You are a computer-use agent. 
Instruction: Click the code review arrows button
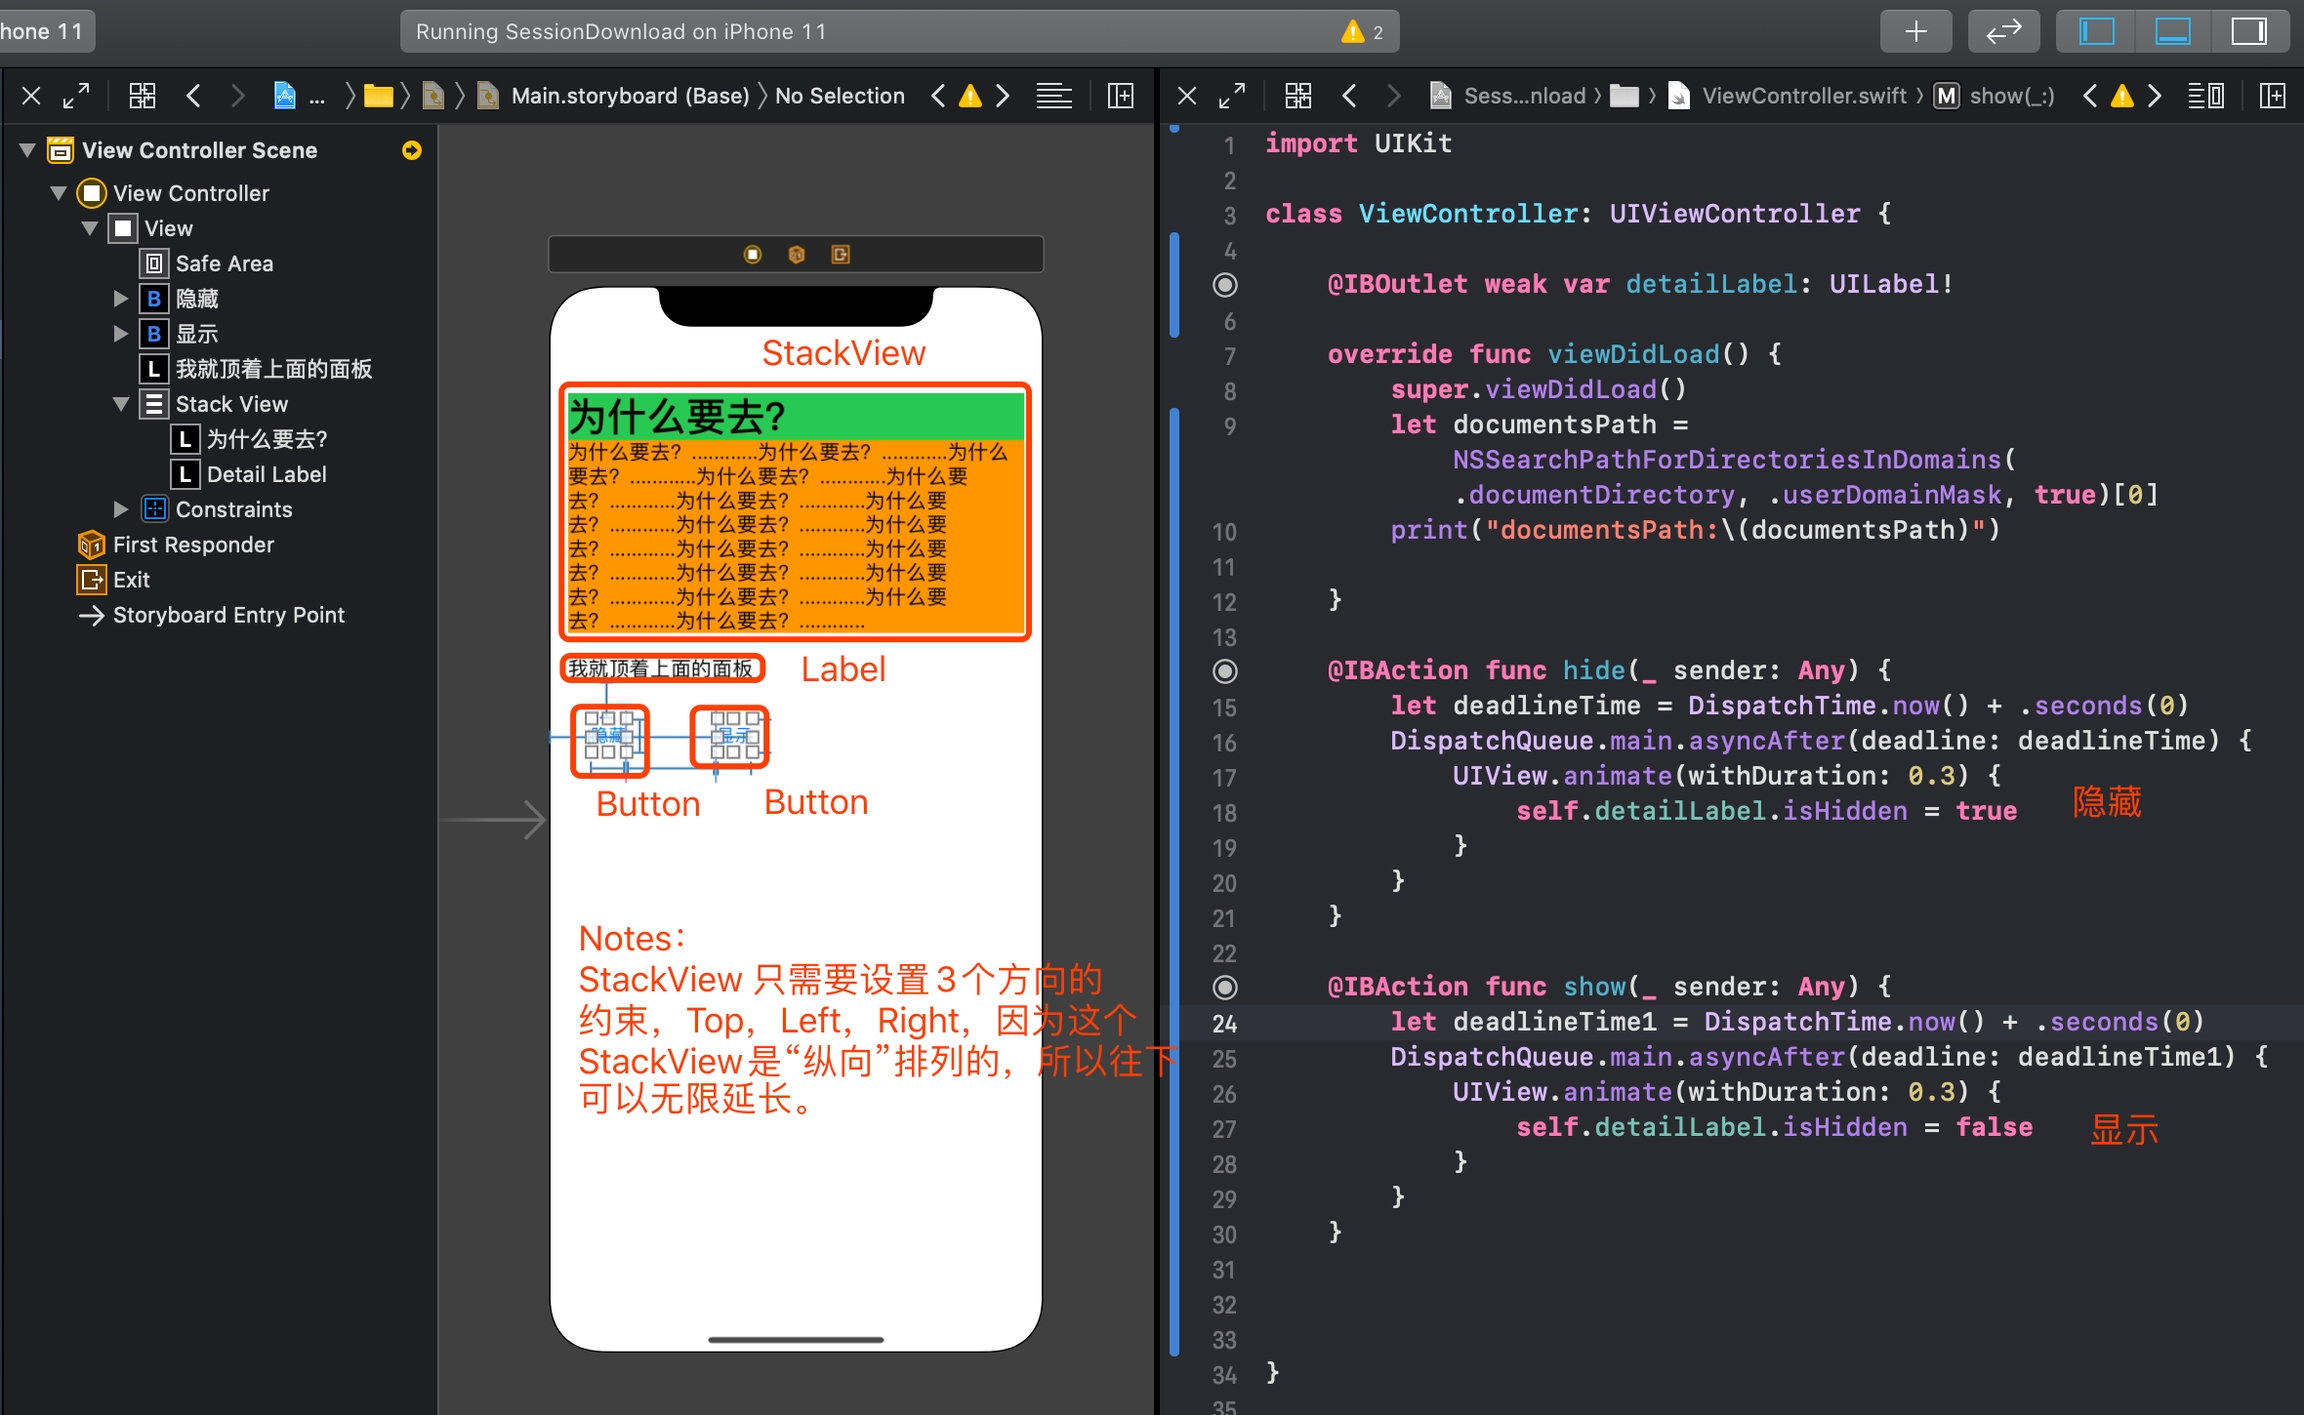(2003, 31)
